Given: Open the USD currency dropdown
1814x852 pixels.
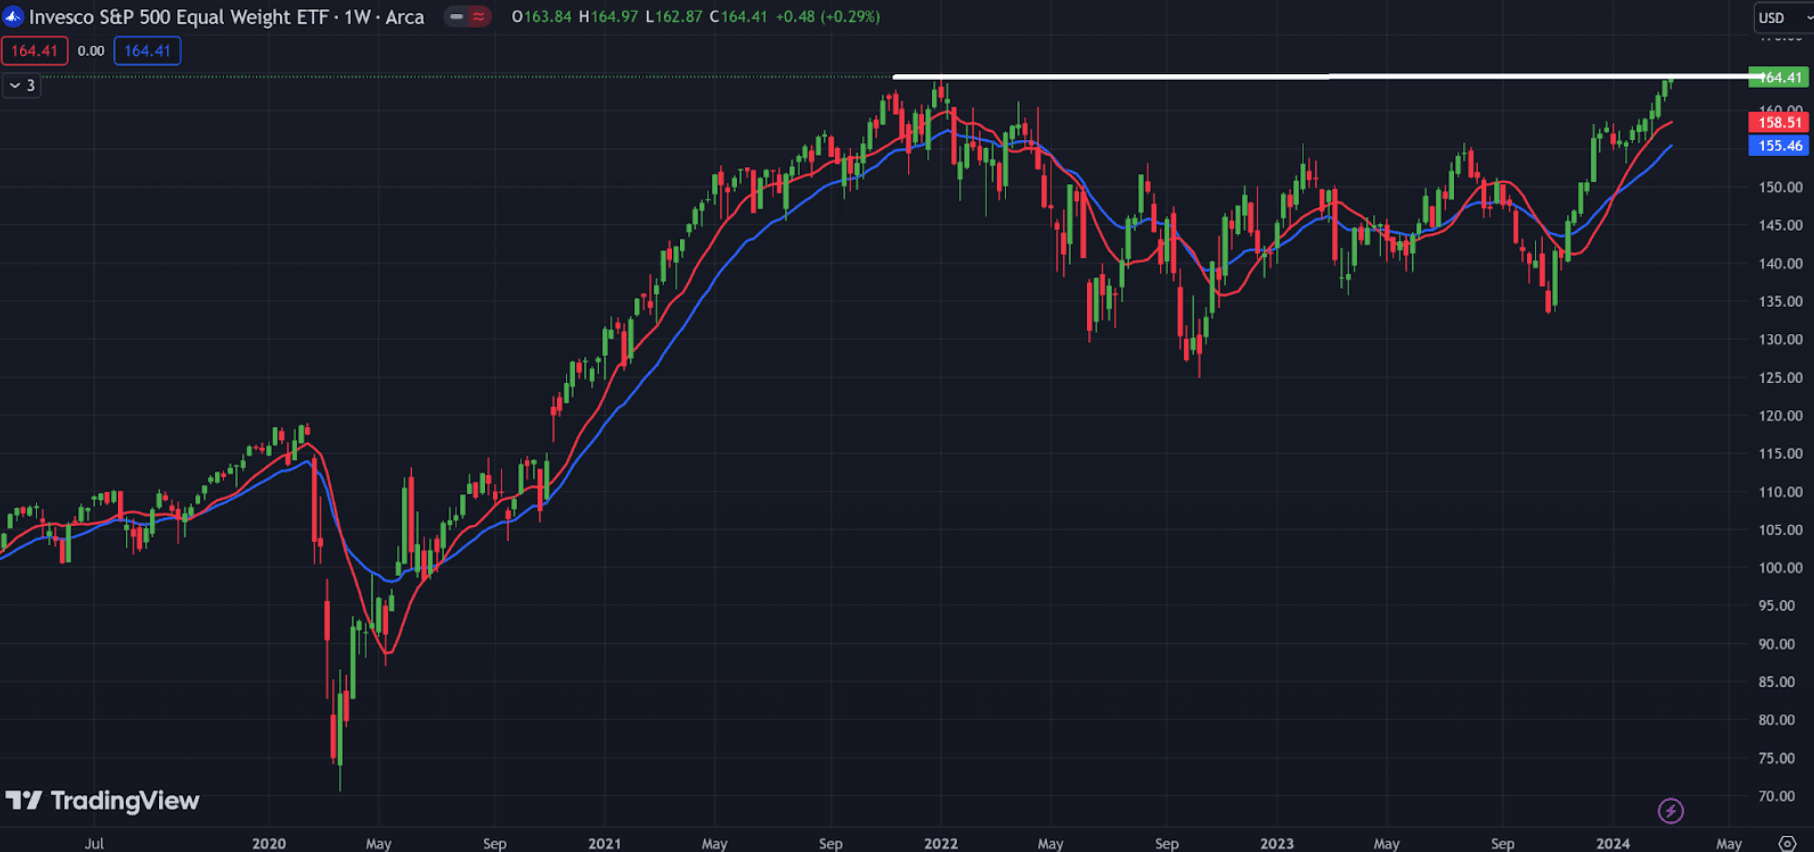Looking at the screenshot, I should (x=1782, y=18).
